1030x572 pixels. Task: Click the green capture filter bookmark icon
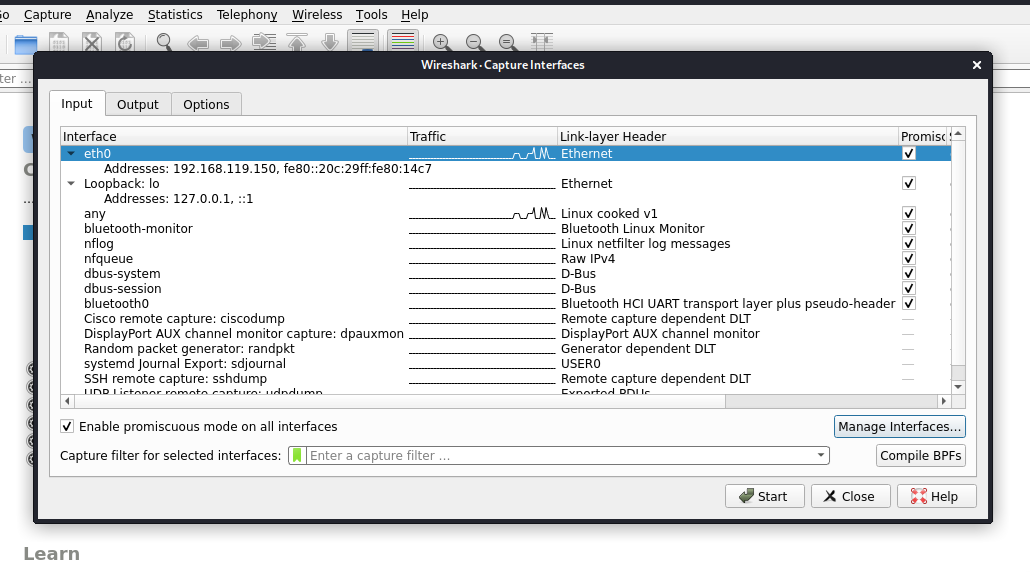pos(297,455)
